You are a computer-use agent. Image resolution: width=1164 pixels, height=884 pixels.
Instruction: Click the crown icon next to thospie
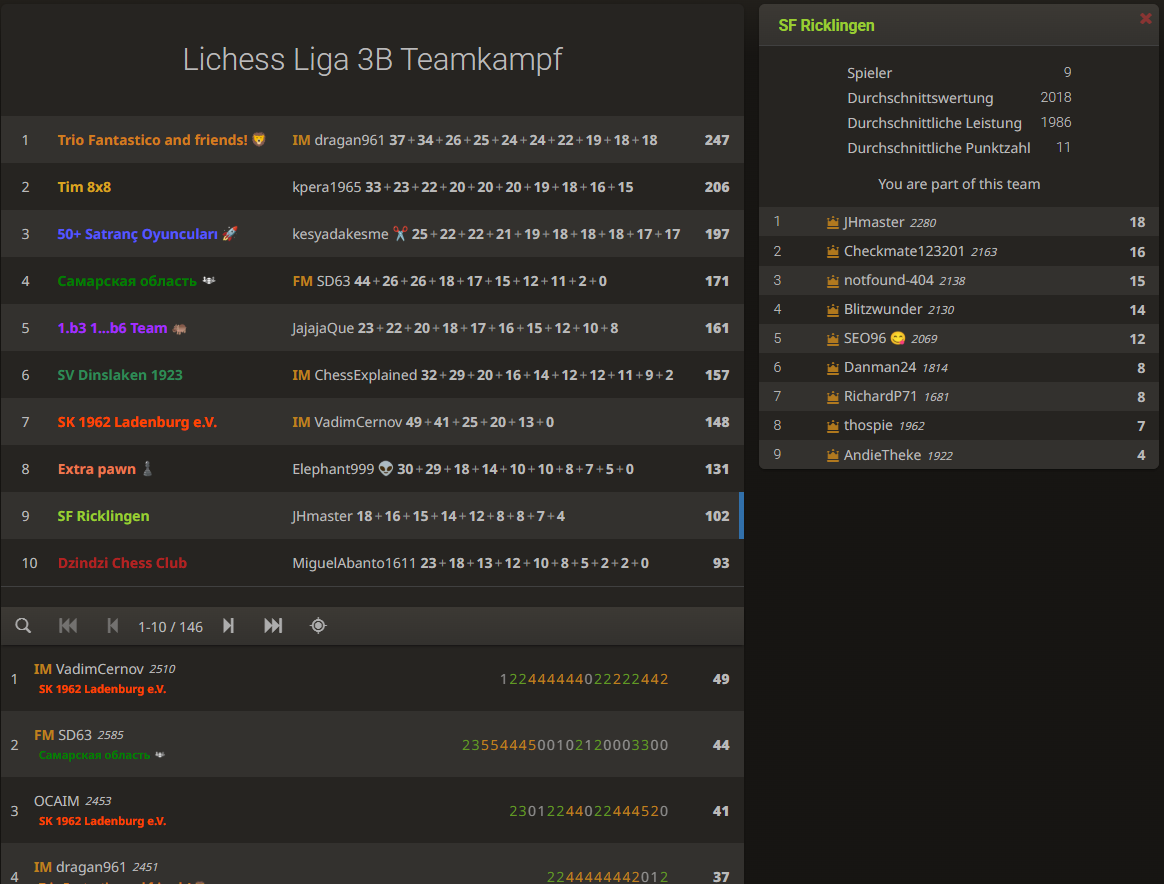833,425
